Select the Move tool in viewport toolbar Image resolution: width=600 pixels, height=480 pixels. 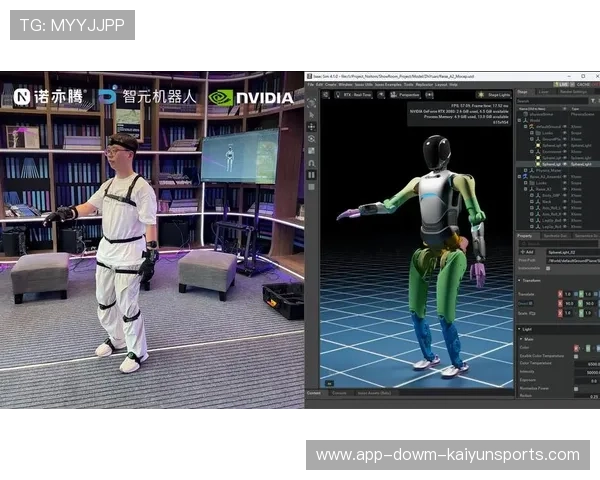pos(311,127)
